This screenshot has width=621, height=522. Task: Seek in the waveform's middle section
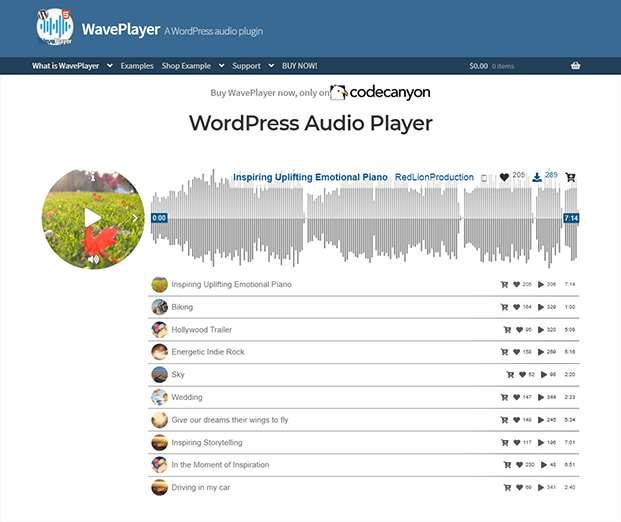364,218
